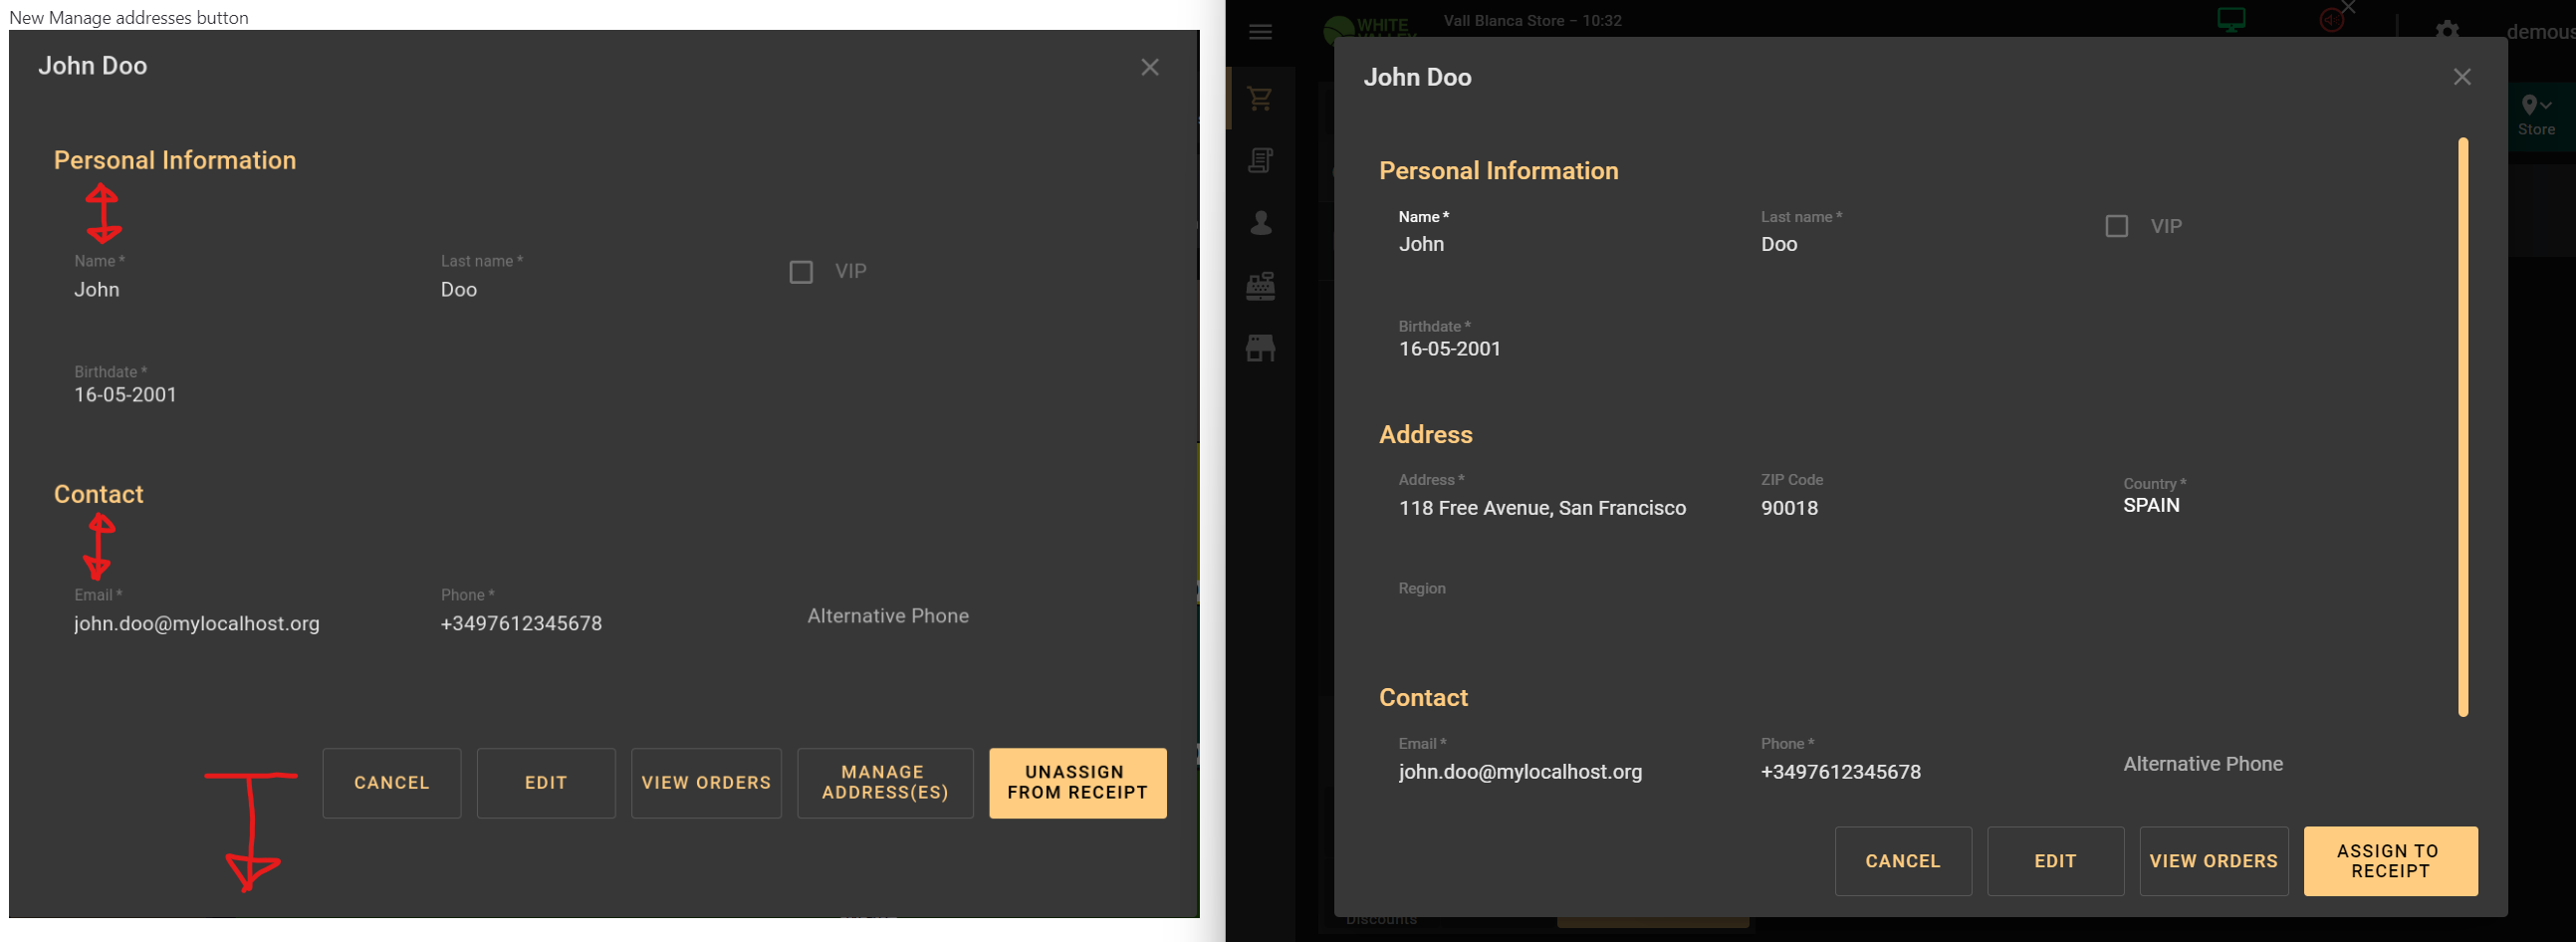Click Edit in the left dialog
The image size is (2576, 942).
point(546,783)
